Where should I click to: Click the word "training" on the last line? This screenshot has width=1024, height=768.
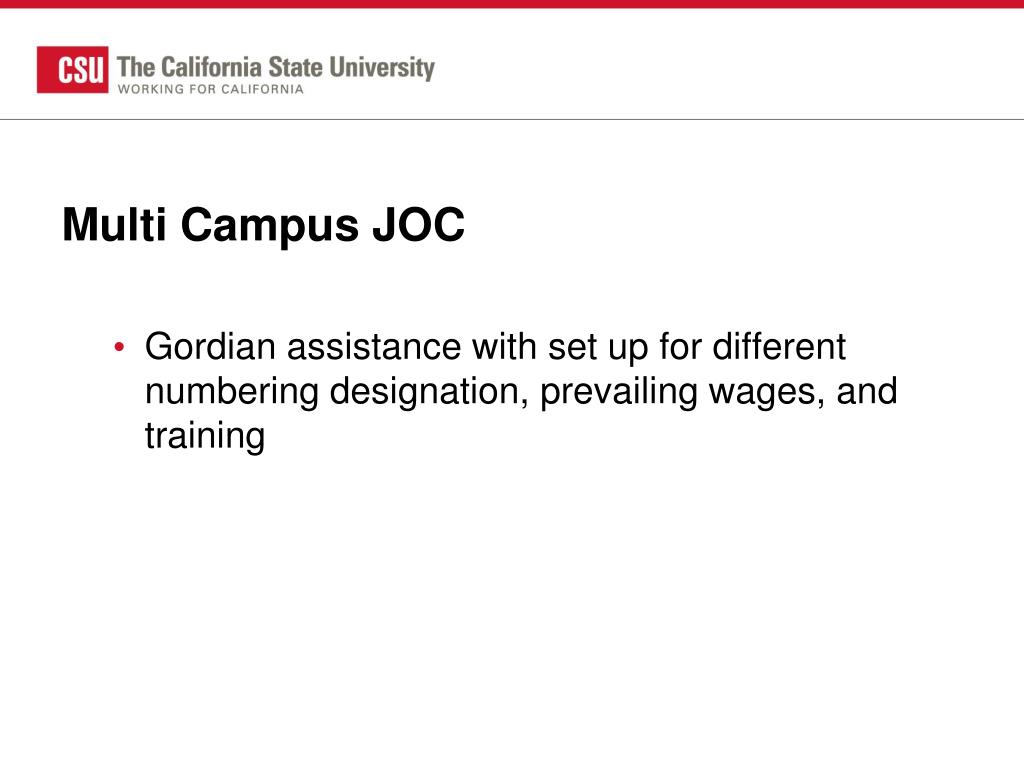coord(205,436)
